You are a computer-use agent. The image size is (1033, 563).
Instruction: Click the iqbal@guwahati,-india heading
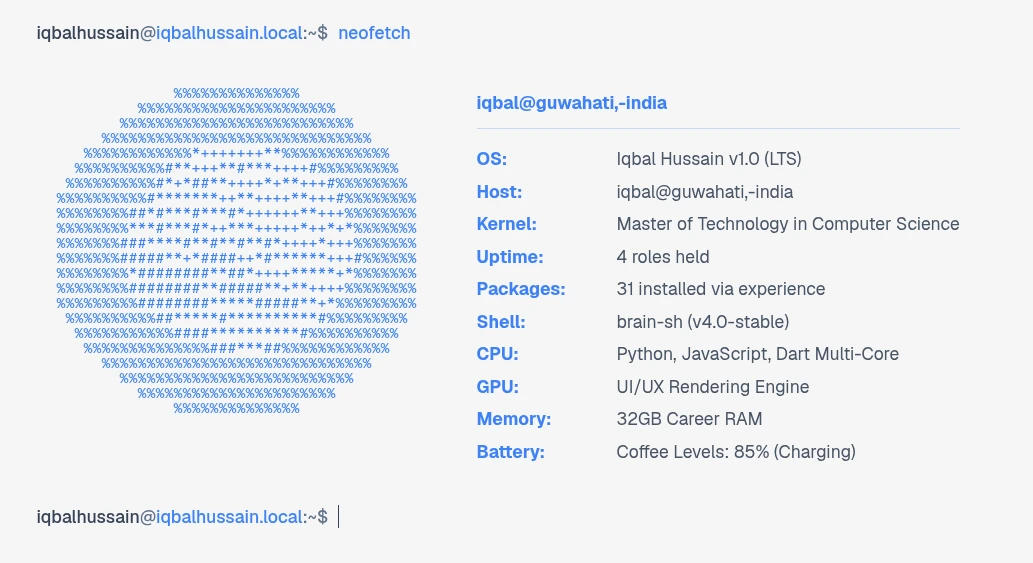pos(571,103)
